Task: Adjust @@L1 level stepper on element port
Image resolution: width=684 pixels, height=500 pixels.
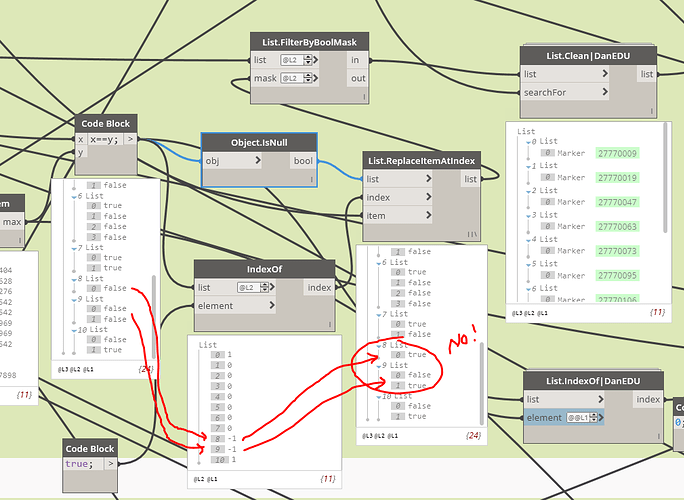Action: point(593,417)
